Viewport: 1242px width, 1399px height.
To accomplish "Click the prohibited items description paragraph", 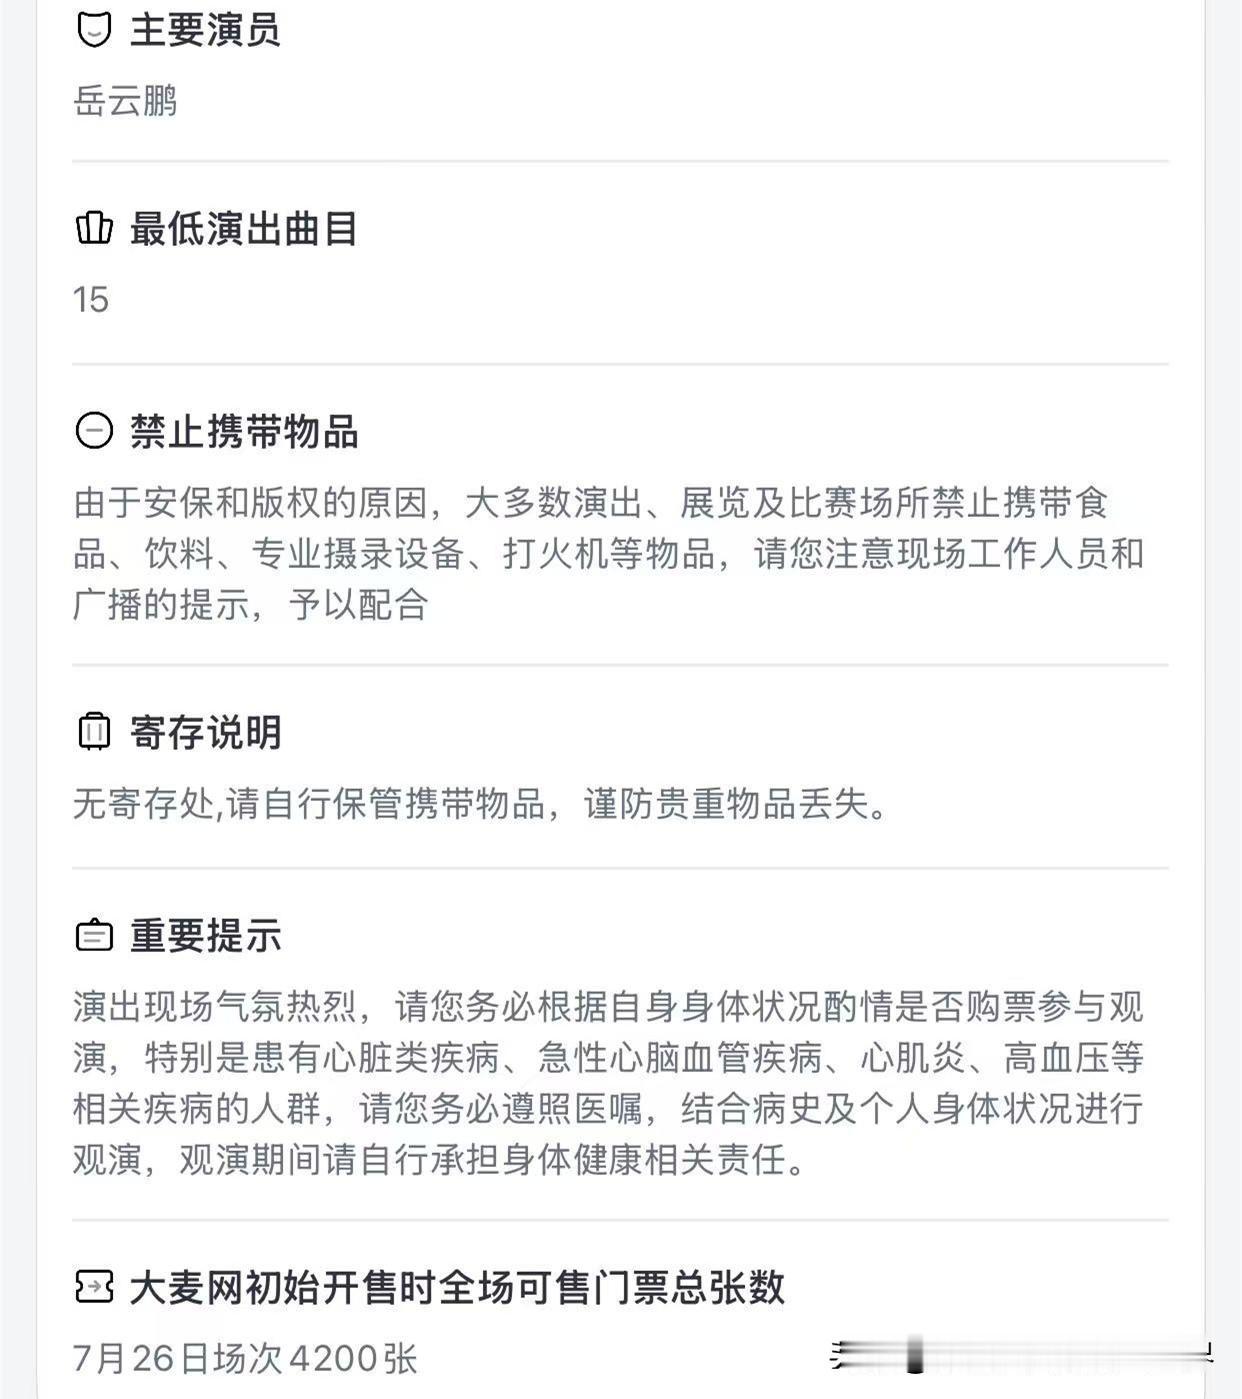I will (x=609, y=553).
